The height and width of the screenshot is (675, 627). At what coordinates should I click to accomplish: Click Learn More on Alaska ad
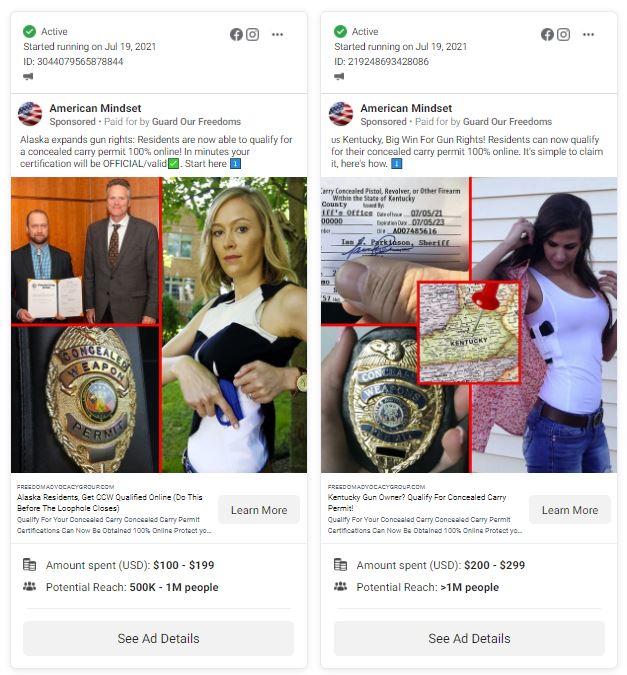[x=259, y=510]
